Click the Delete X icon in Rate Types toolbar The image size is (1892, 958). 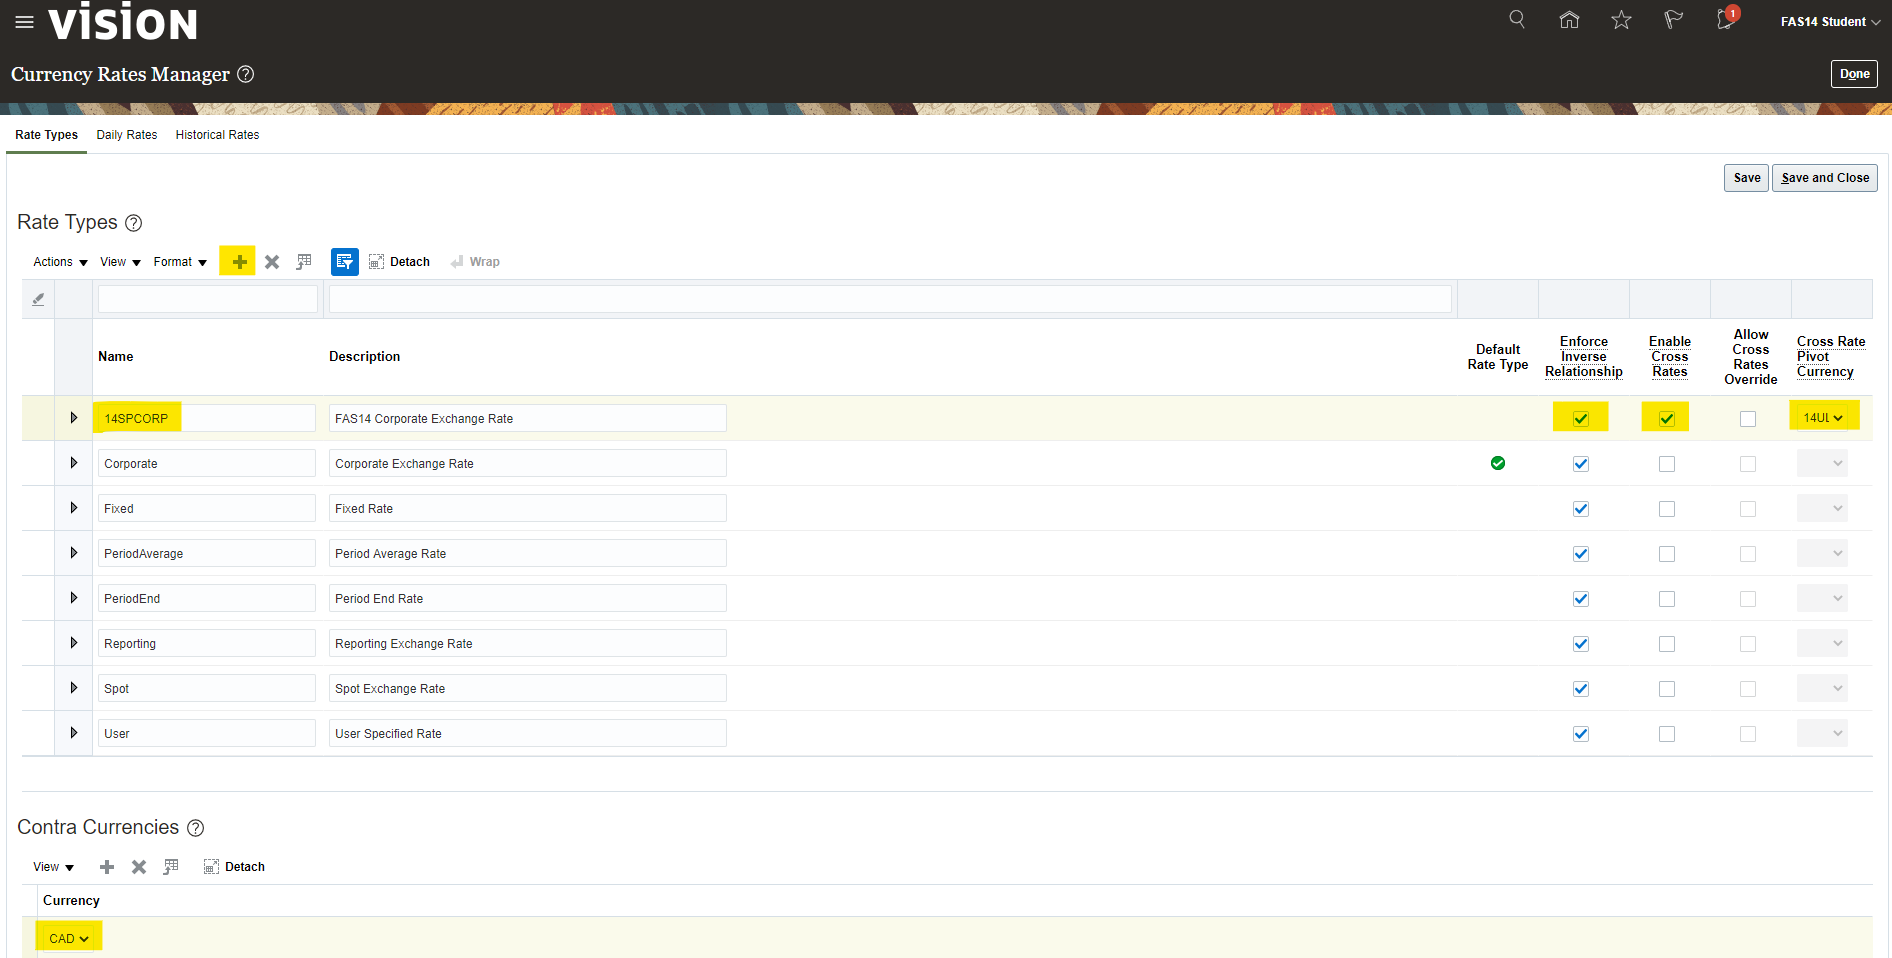[x=272, y=262]
